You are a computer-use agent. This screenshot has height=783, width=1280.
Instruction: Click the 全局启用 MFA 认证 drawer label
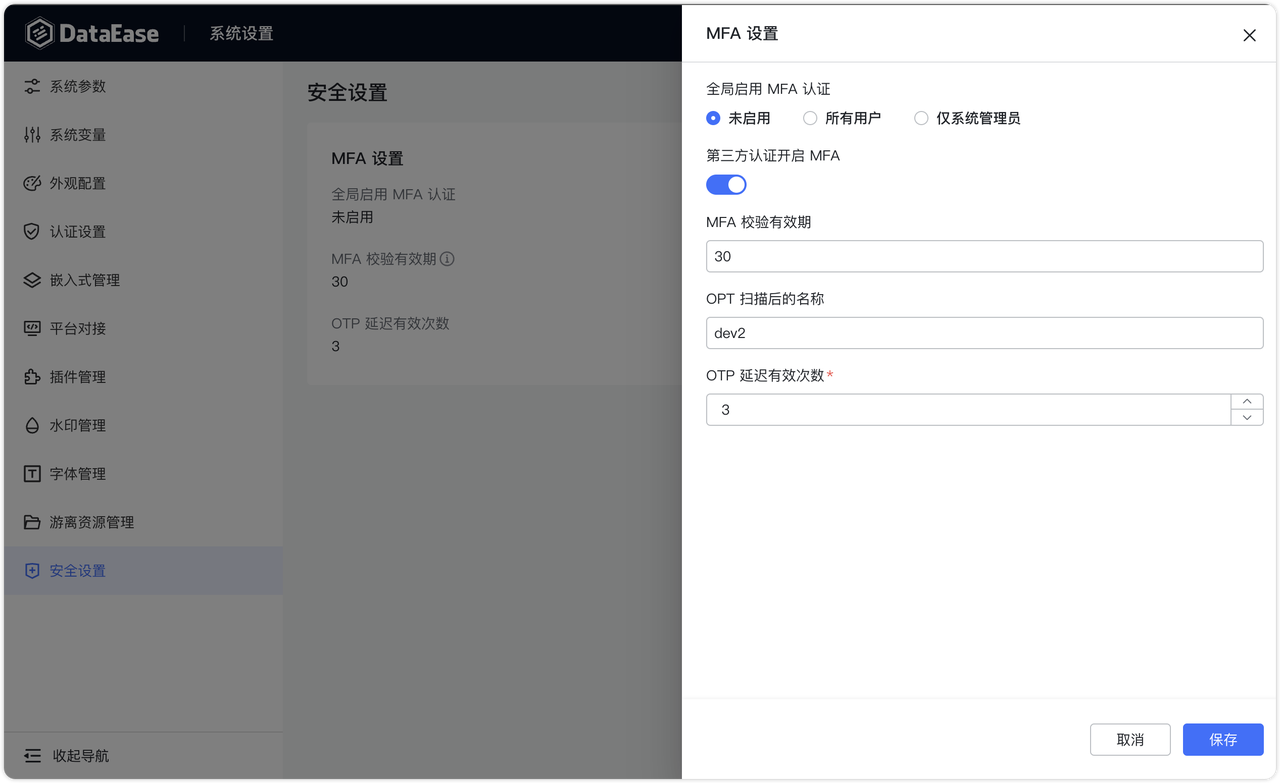point(768,89)
